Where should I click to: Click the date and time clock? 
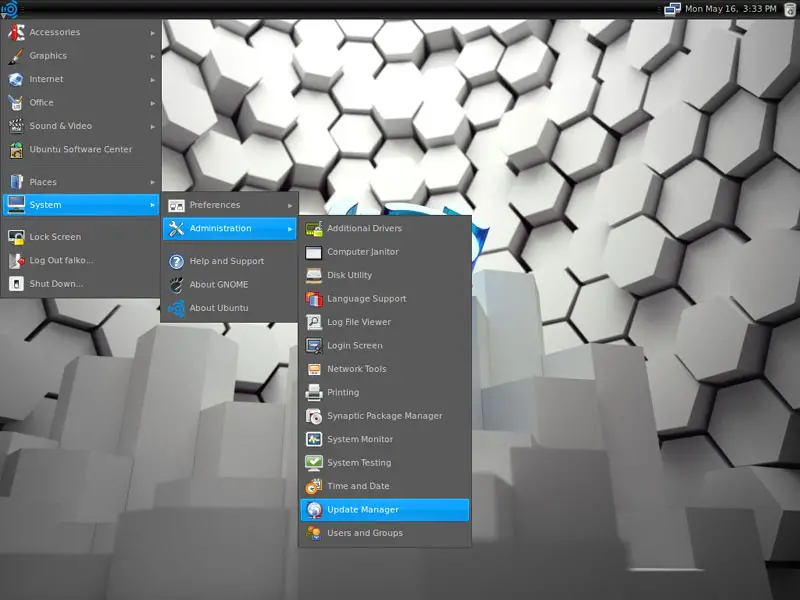731,9
